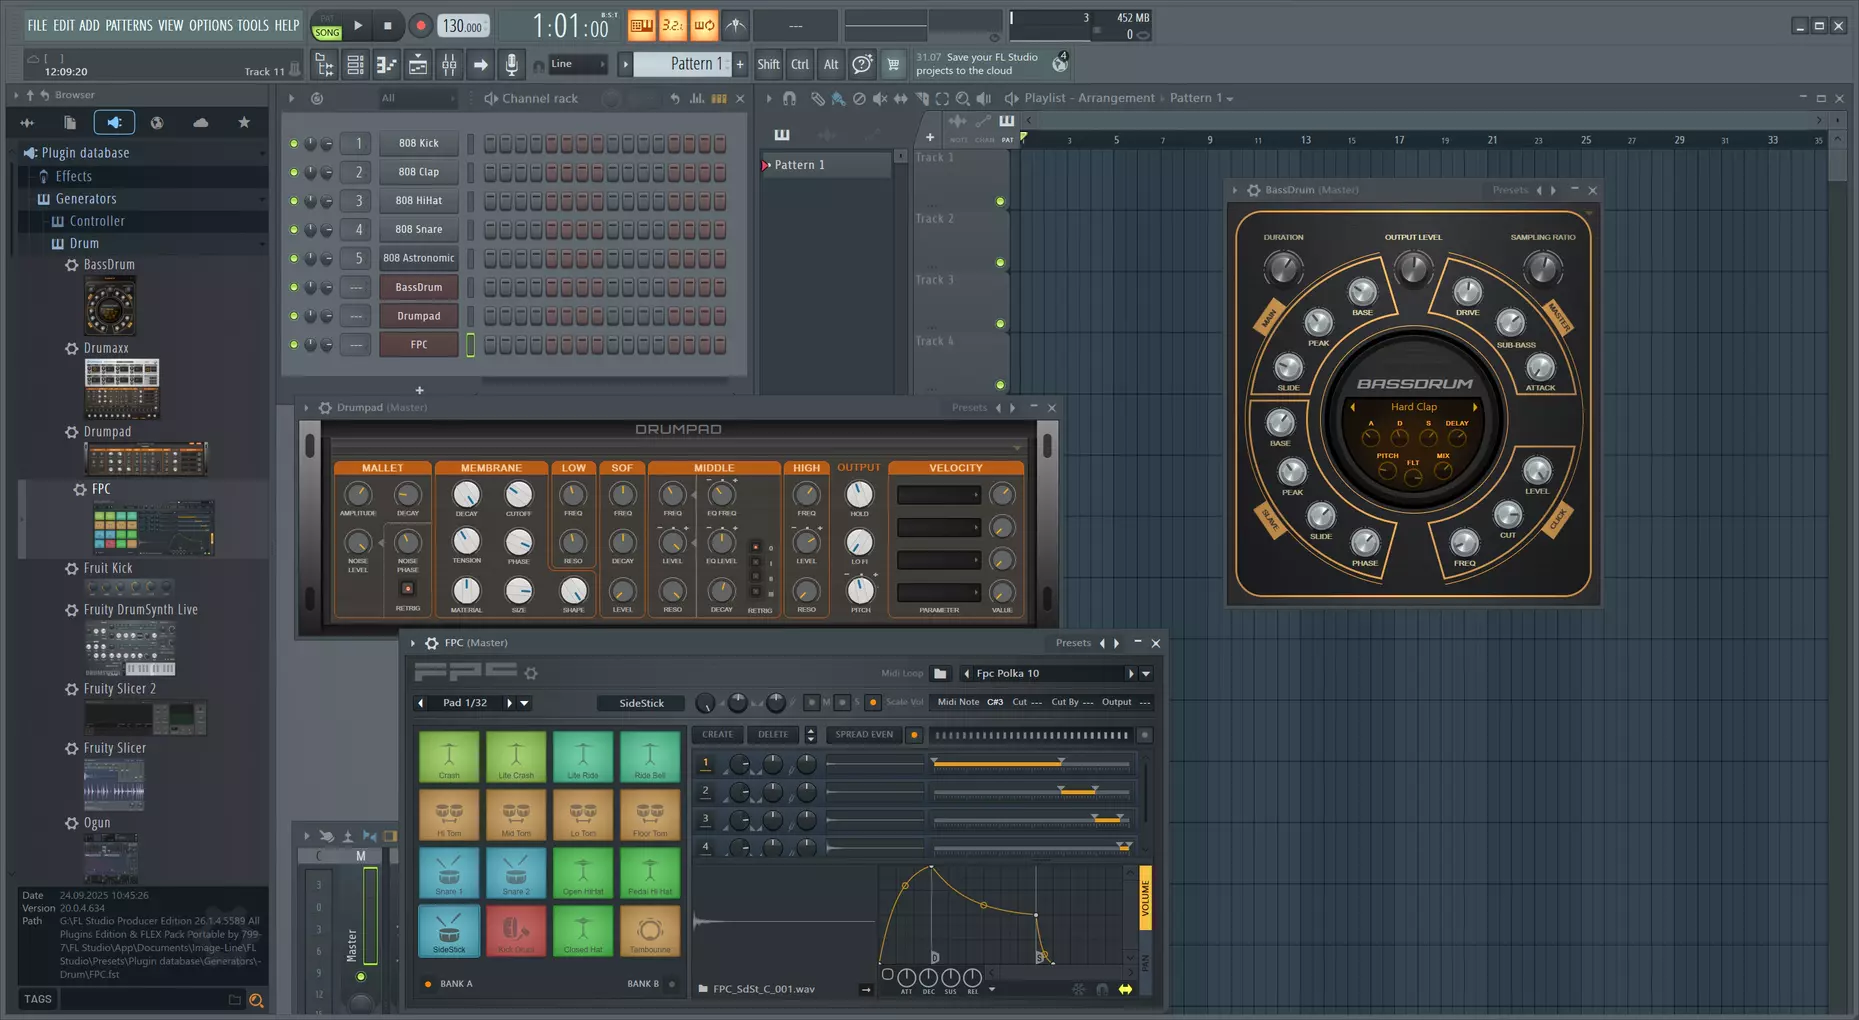
Task: Select the Delete tool in Playlist
Action: pos(859,98)
